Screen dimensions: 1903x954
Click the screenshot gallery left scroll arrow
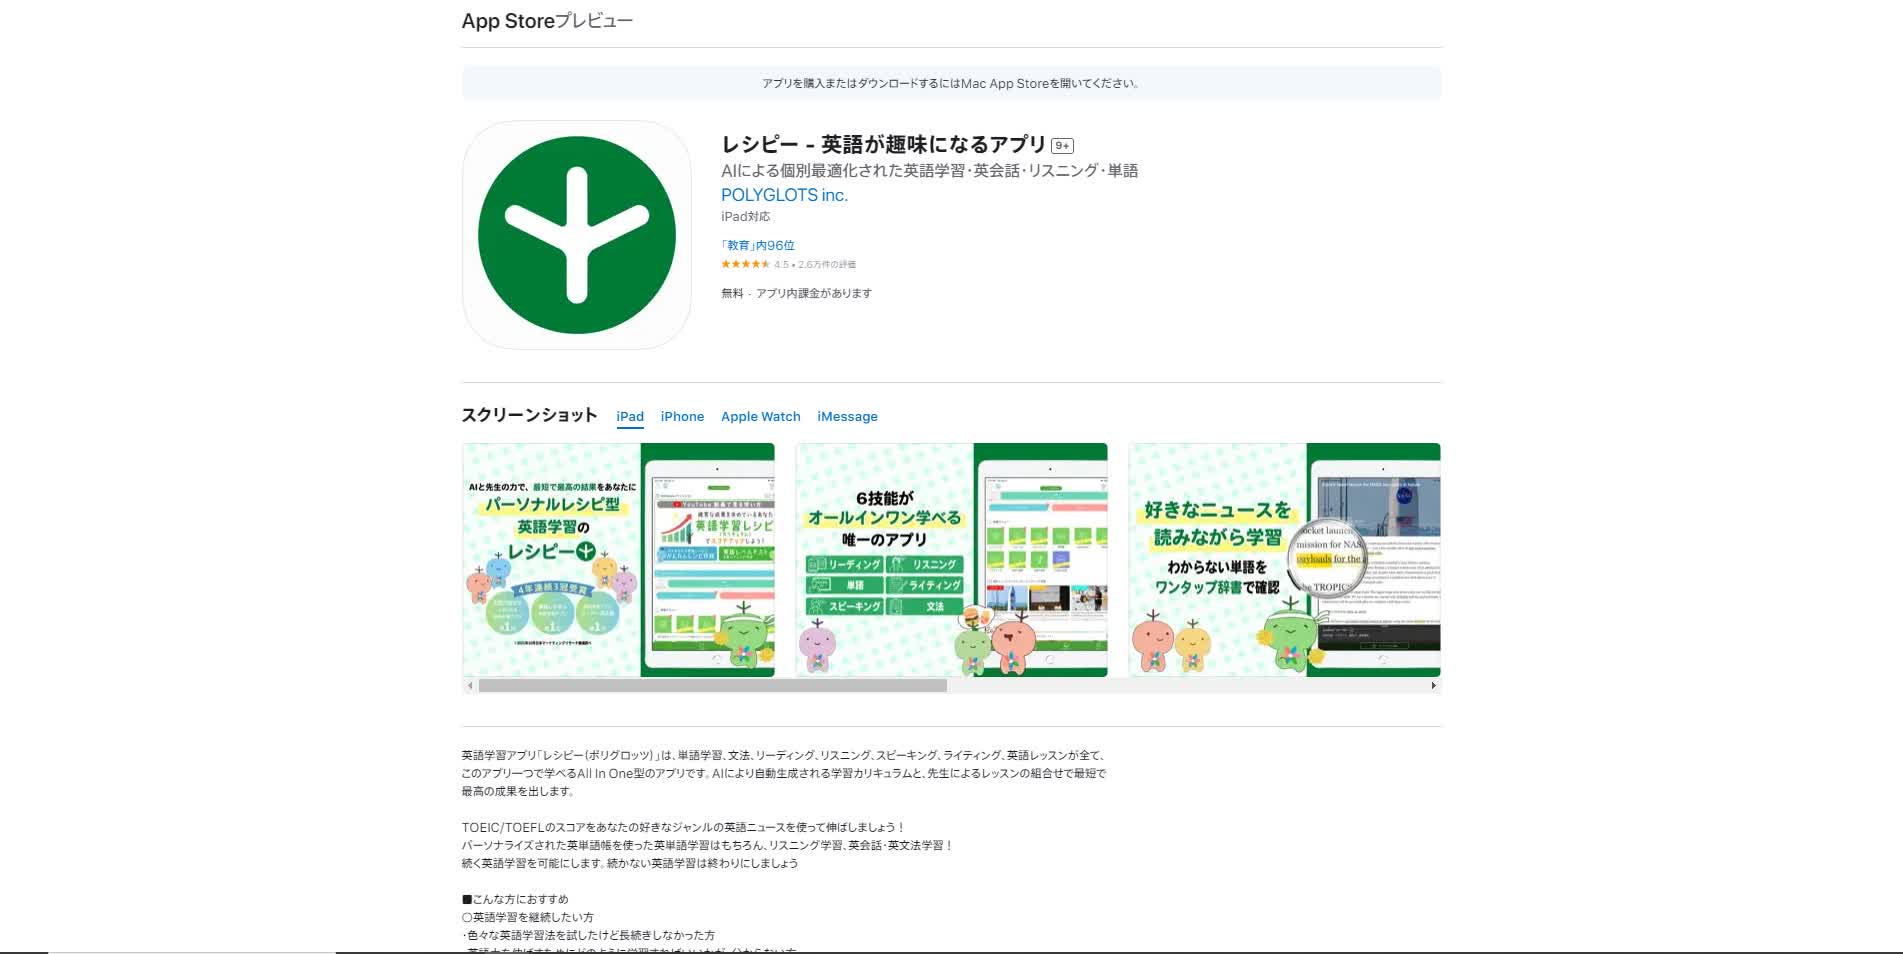(x=470, y=686)
